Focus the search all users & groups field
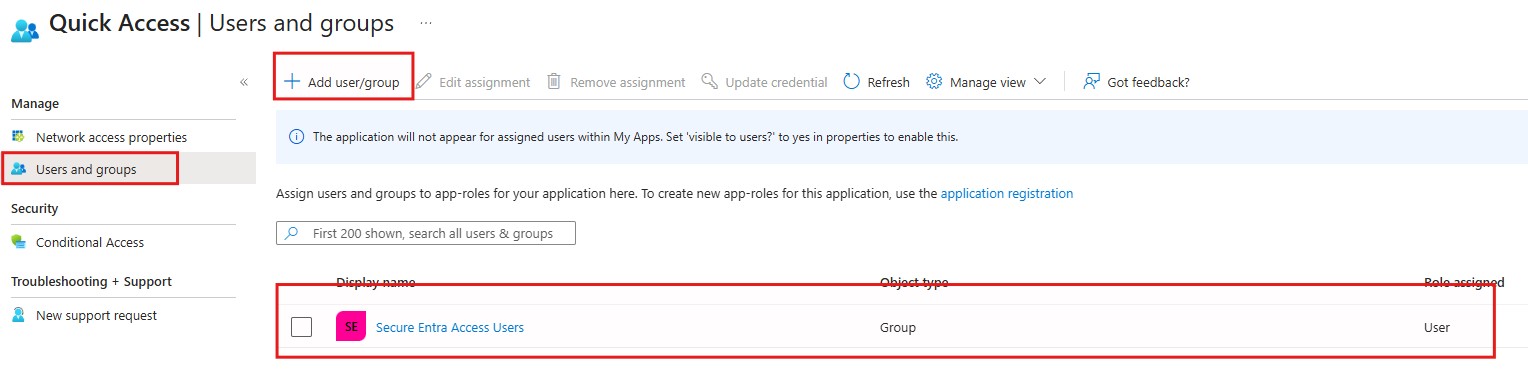This screenshot has height=370, width=1528. tap(426, 233)
